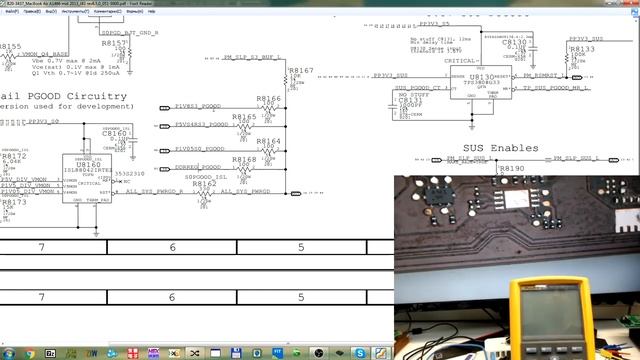Open the Комментарии menu

pyautogui.click(x=108, y=11)
